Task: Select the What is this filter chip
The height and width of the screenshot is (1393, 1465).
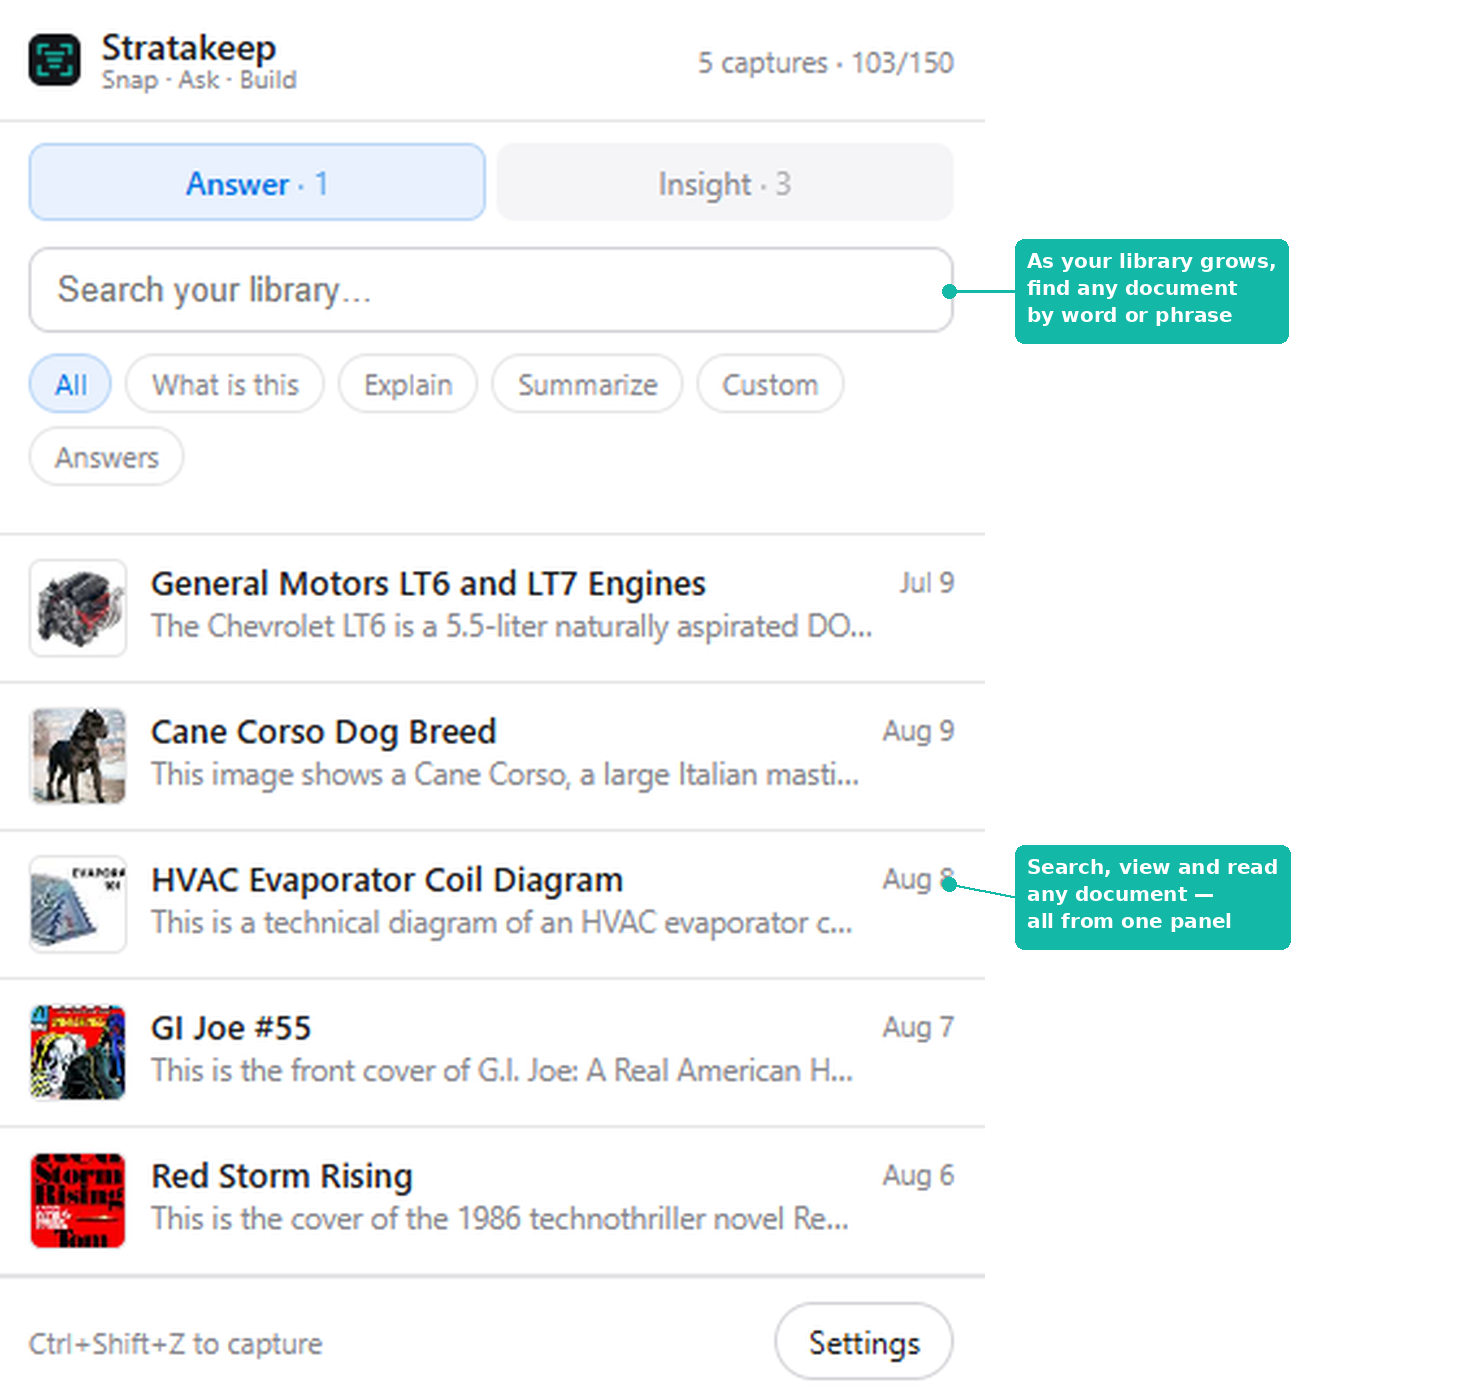Action: point(225,384)
